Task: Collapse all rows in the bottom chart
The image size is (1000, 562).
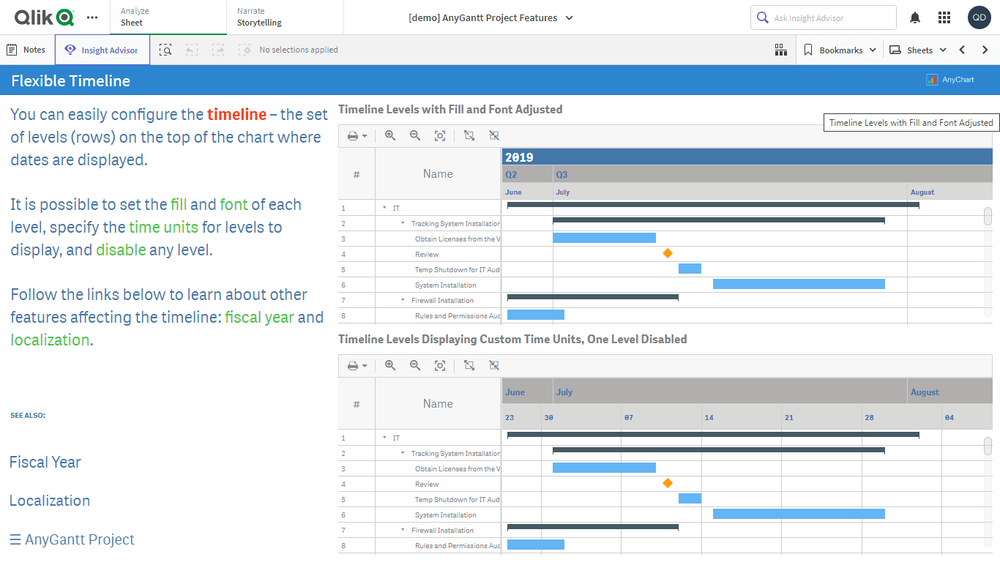Action: (x=494, y=366)
